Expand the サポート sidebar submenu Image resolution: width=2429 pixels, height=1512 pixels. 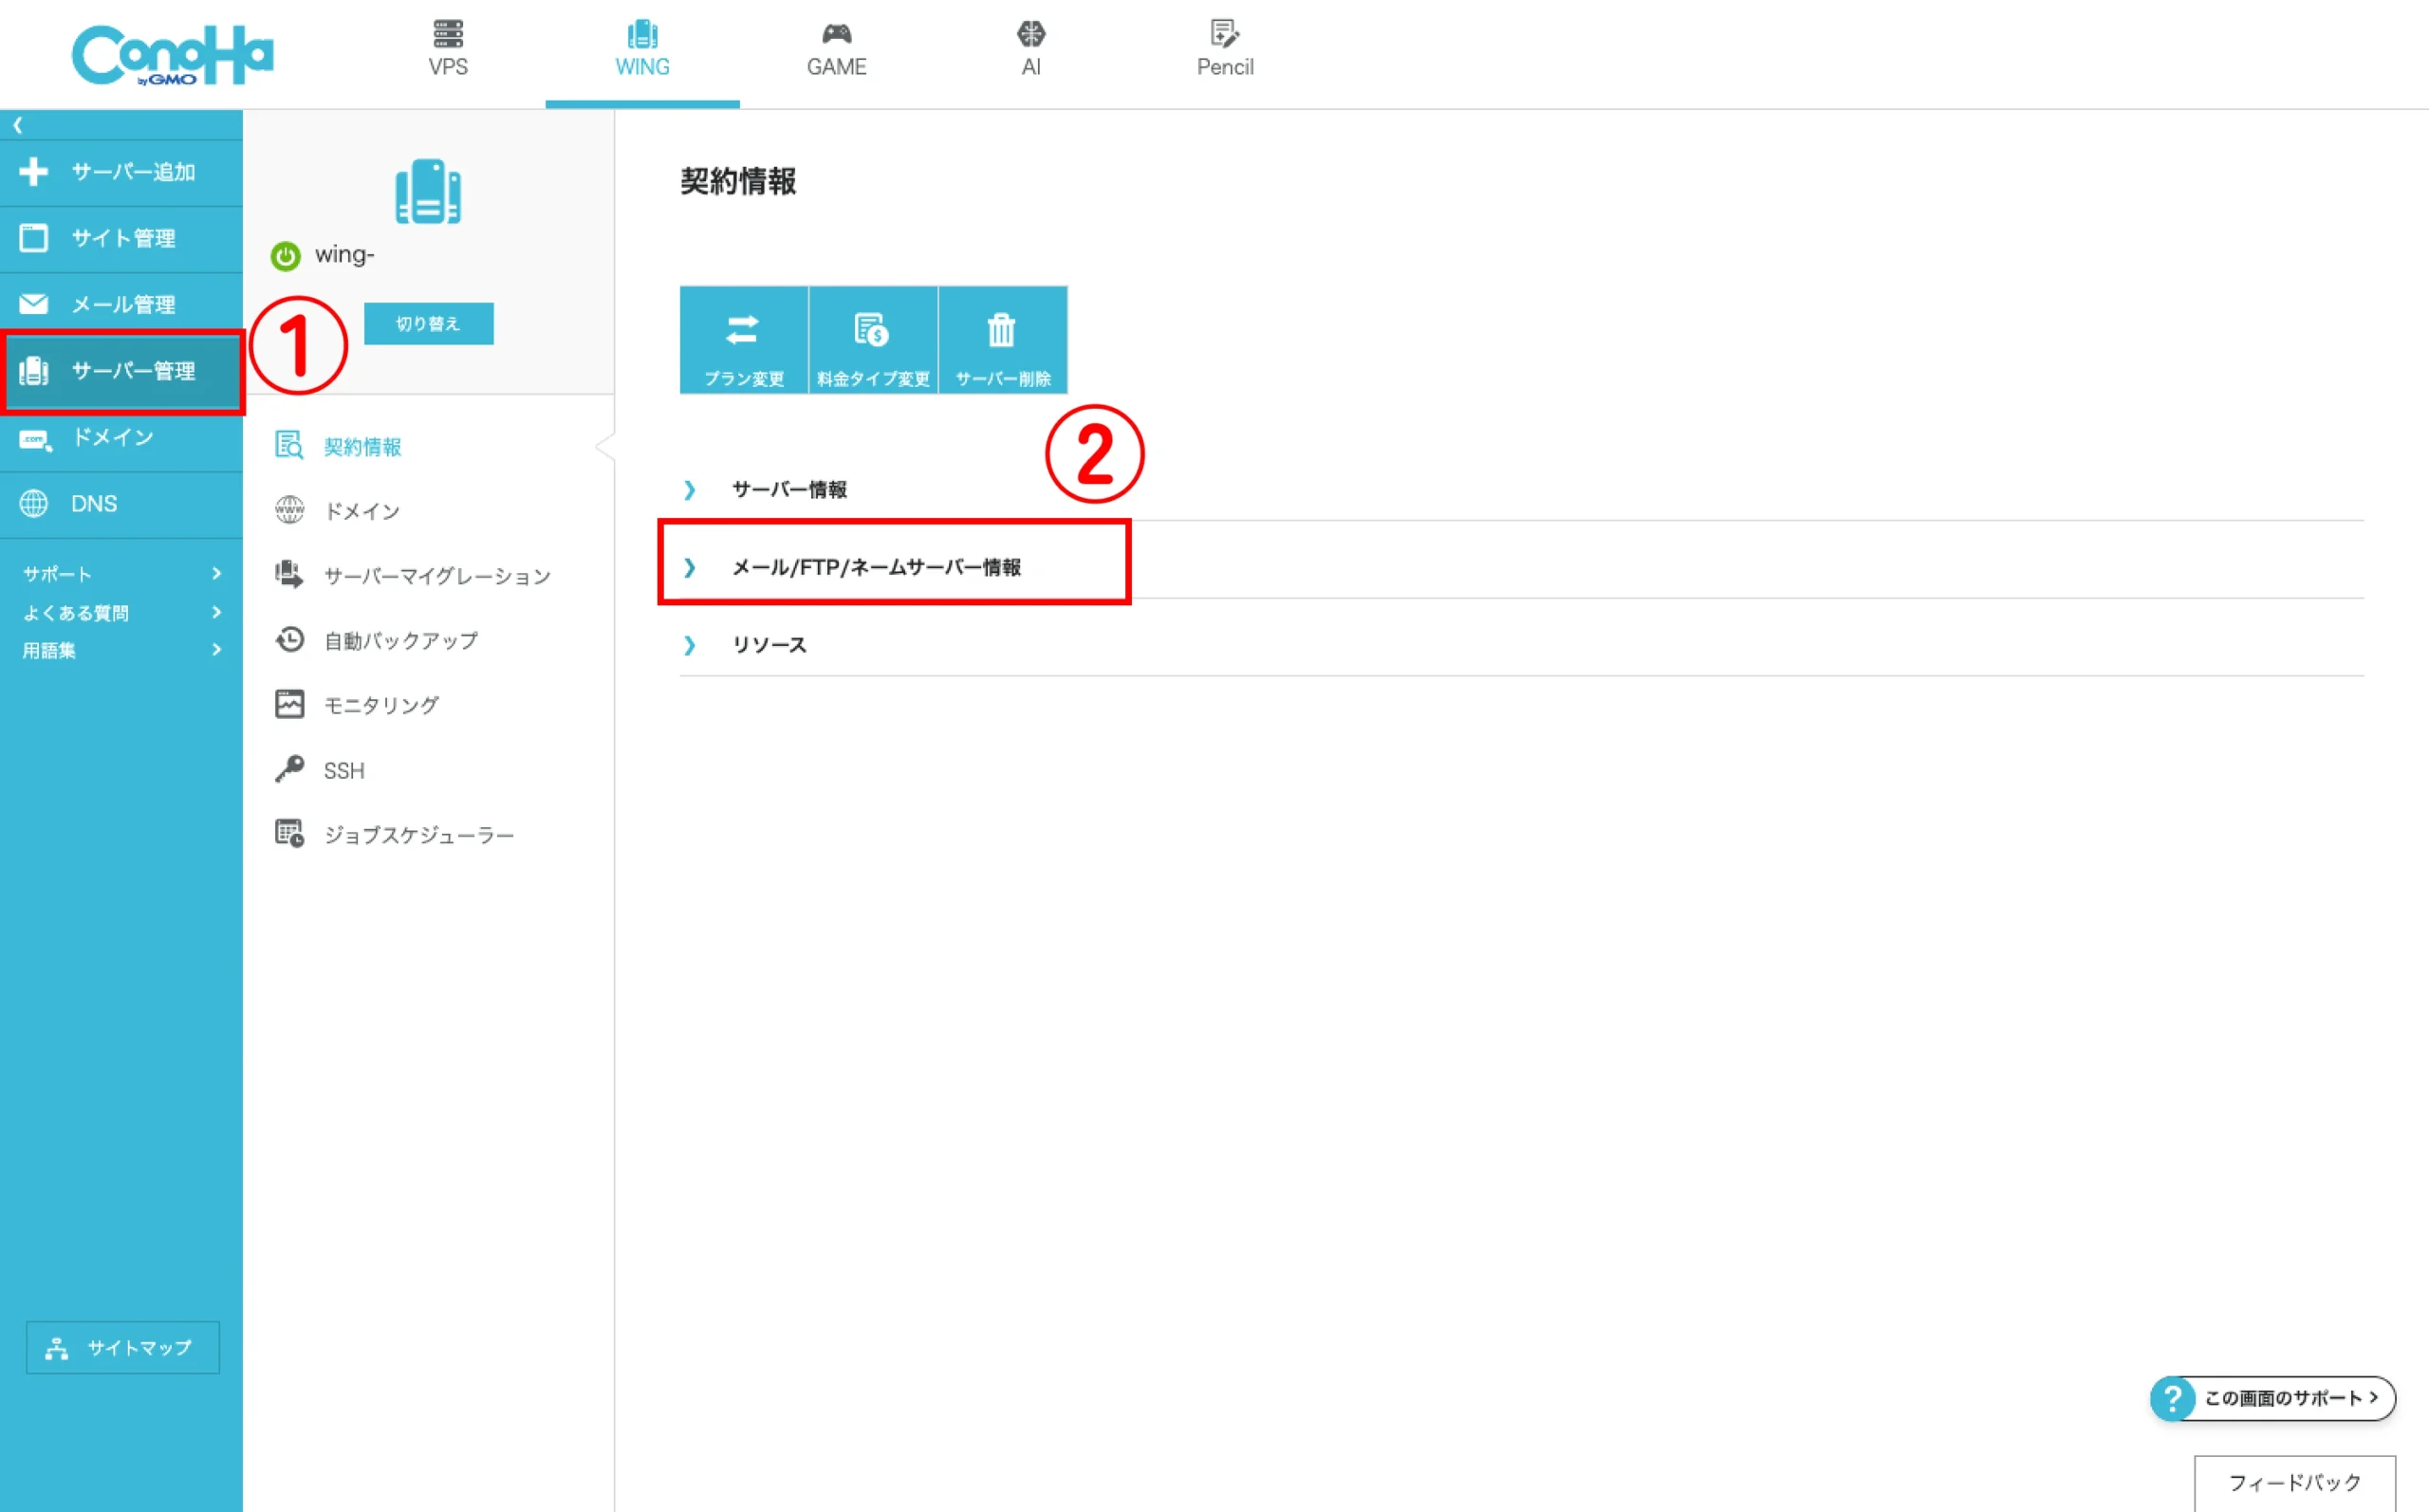point(120,573)
